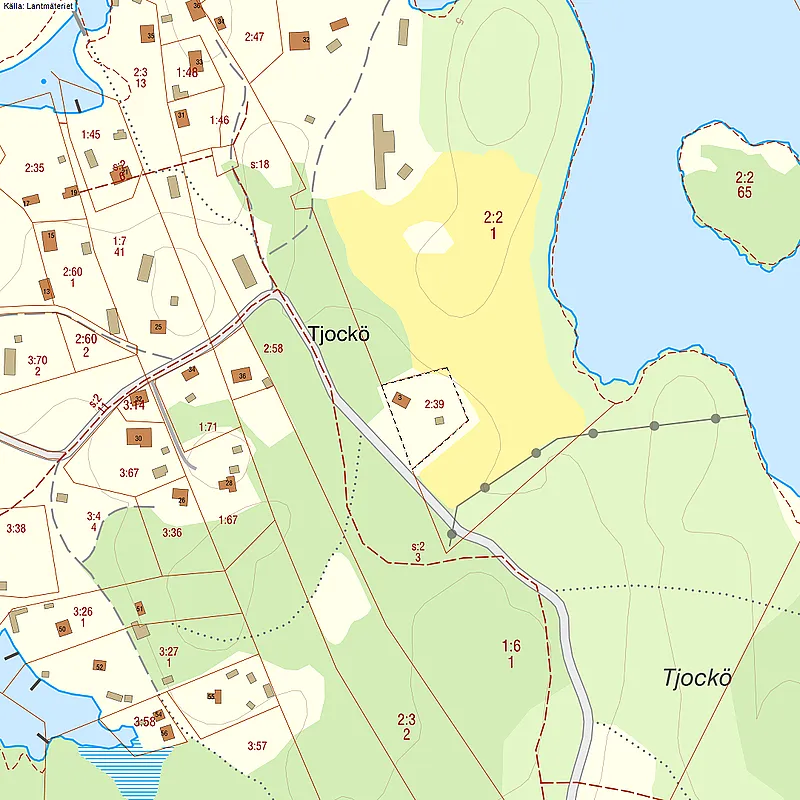
Task: Click parcel label '1:71'
Action: 208,427
